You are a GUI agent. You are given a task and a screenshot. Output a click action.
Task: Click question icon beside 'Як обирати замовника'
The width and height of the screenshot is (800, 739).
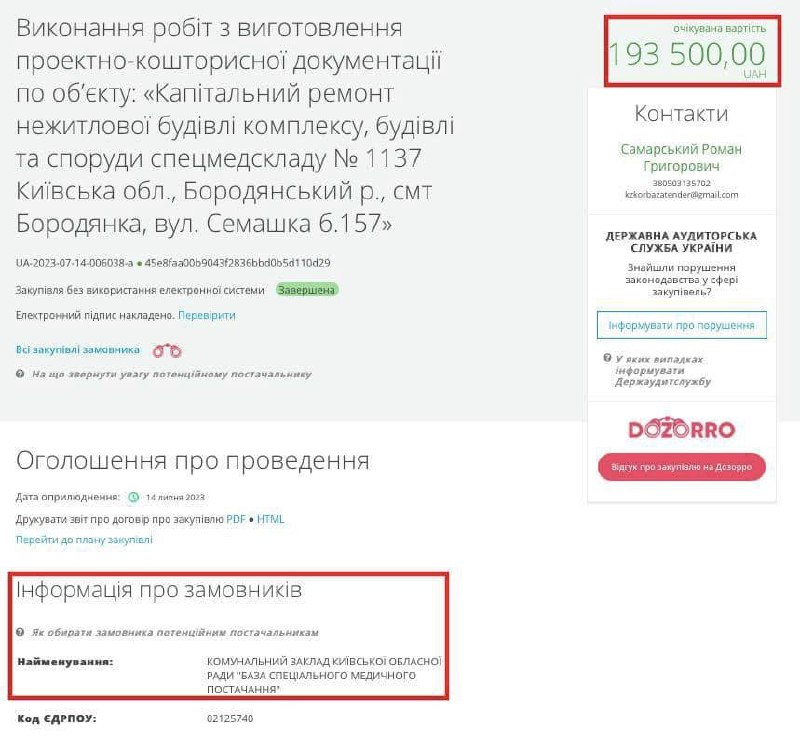click(x=21, y=633)
